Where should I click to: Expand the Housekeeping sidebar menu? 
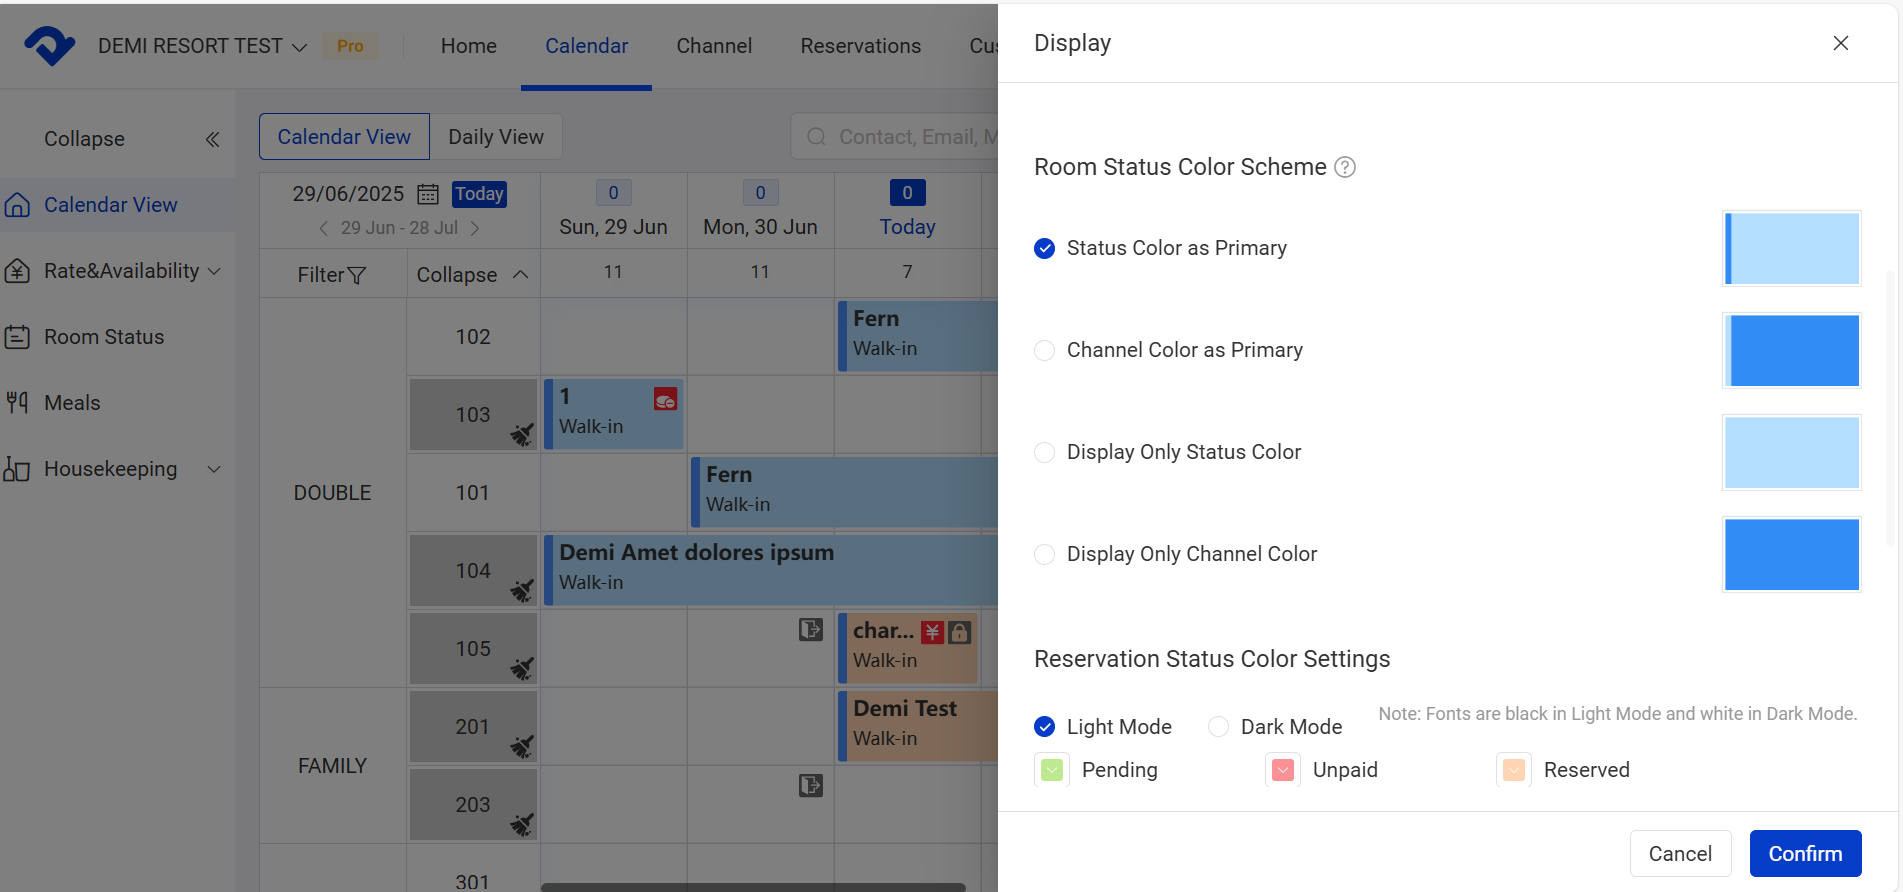coord(214,469)
